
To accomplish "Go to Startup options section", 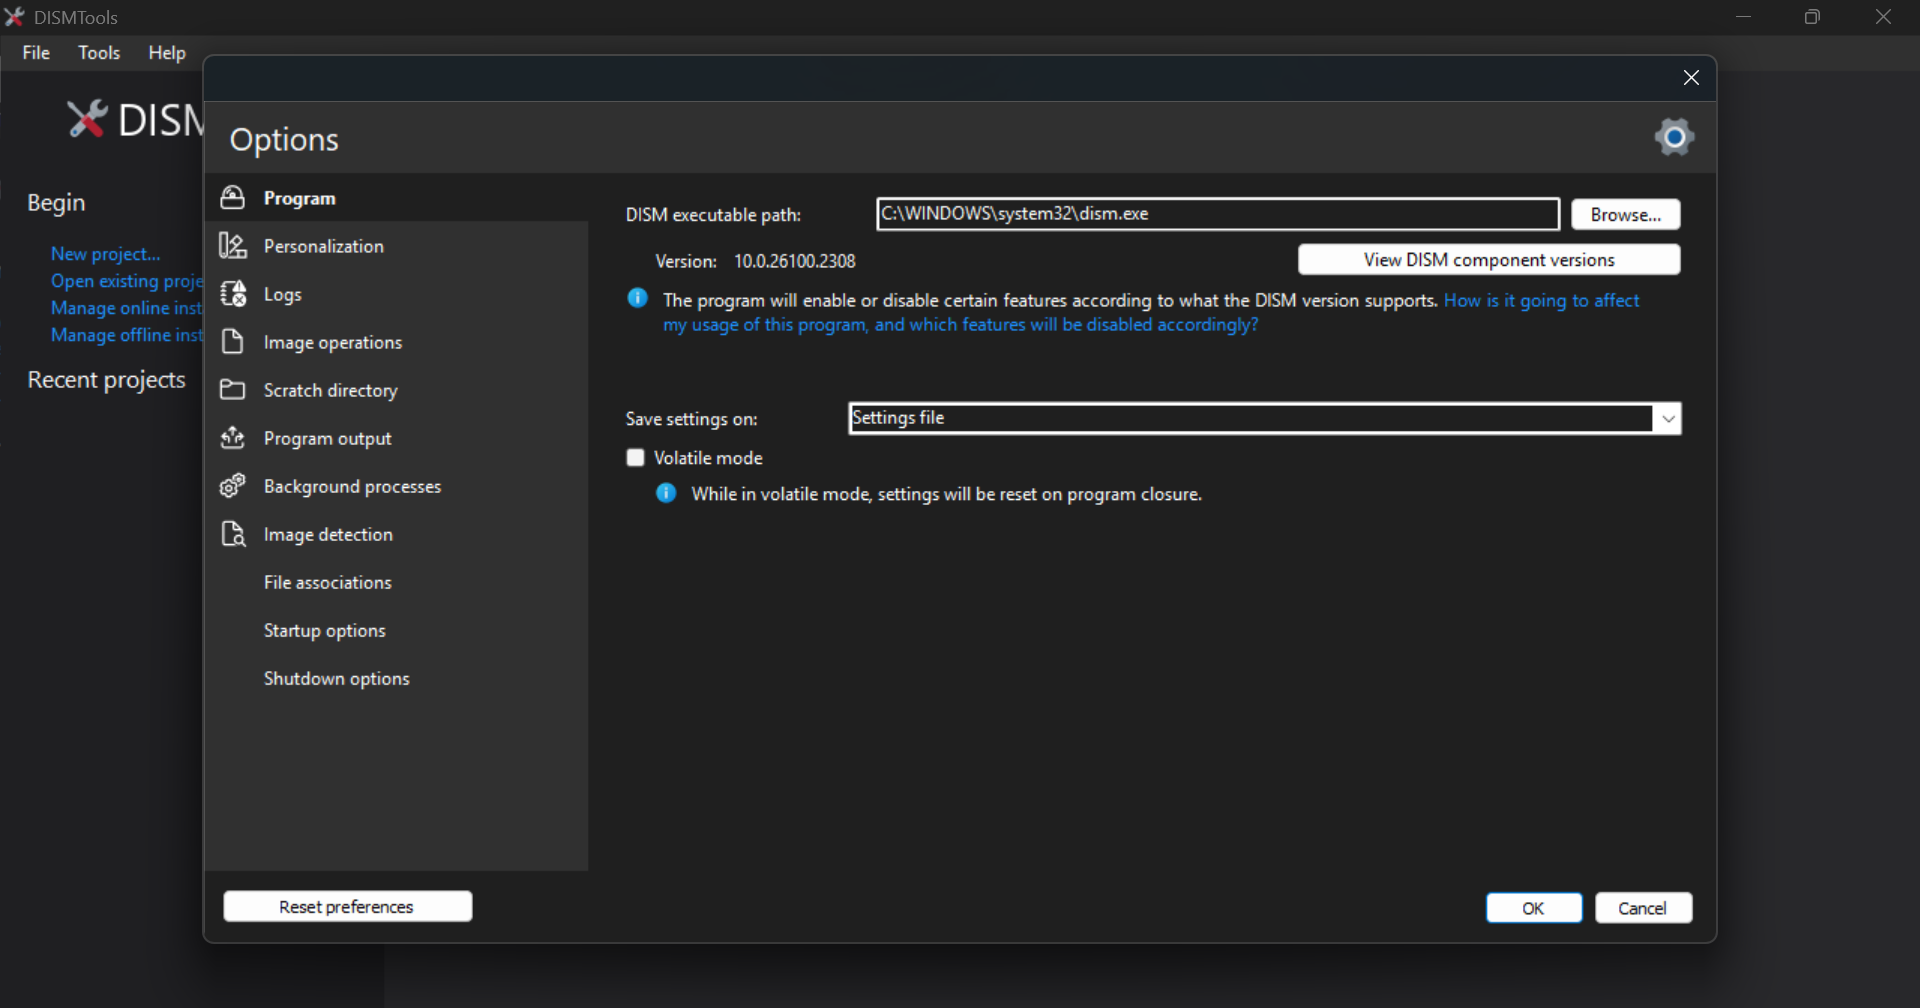I will (x=325, y=631).
